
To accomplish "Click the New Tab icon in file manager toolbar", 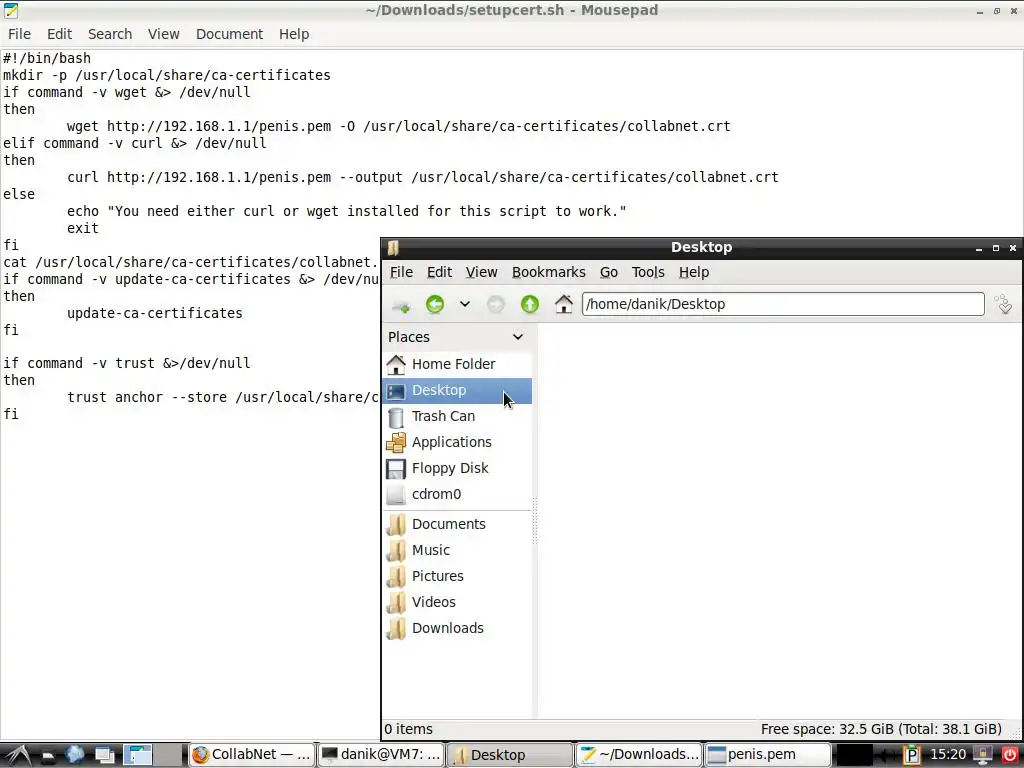I will [x=401, y=305].
